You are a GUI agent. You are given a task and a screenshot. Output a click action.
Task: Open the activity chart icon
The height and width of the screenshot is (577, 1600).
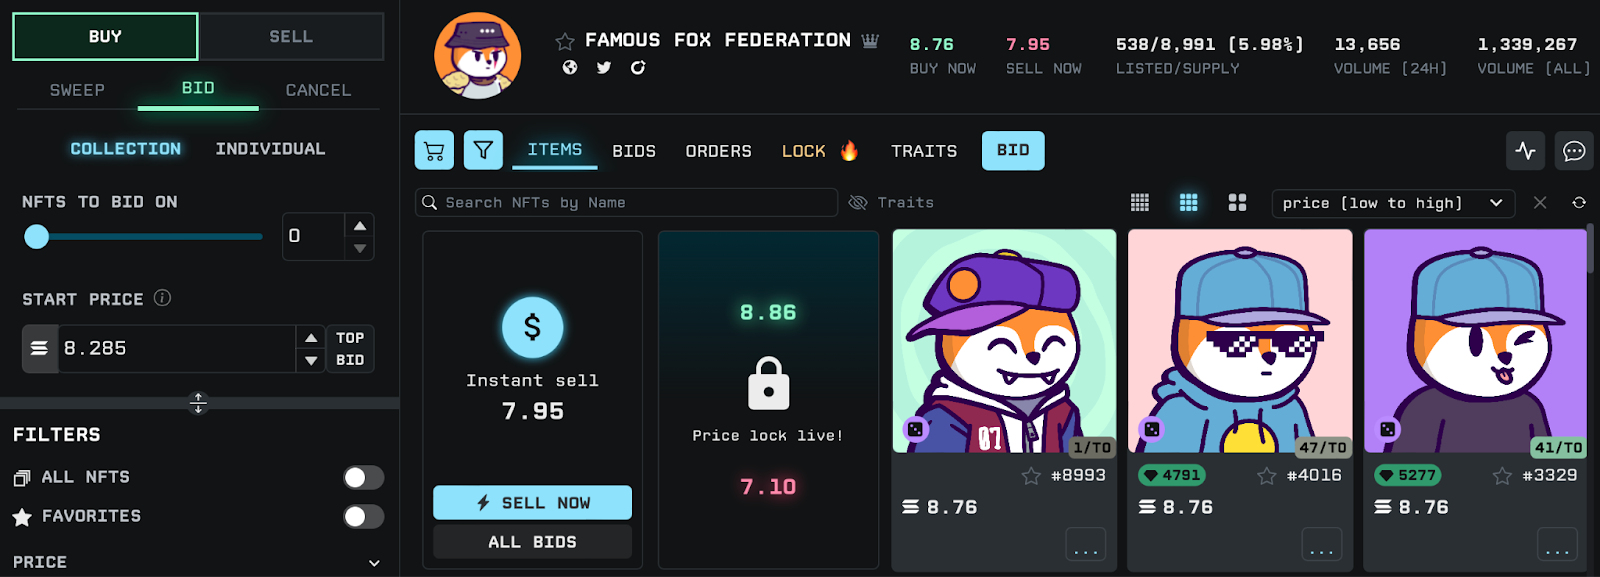1525,151
